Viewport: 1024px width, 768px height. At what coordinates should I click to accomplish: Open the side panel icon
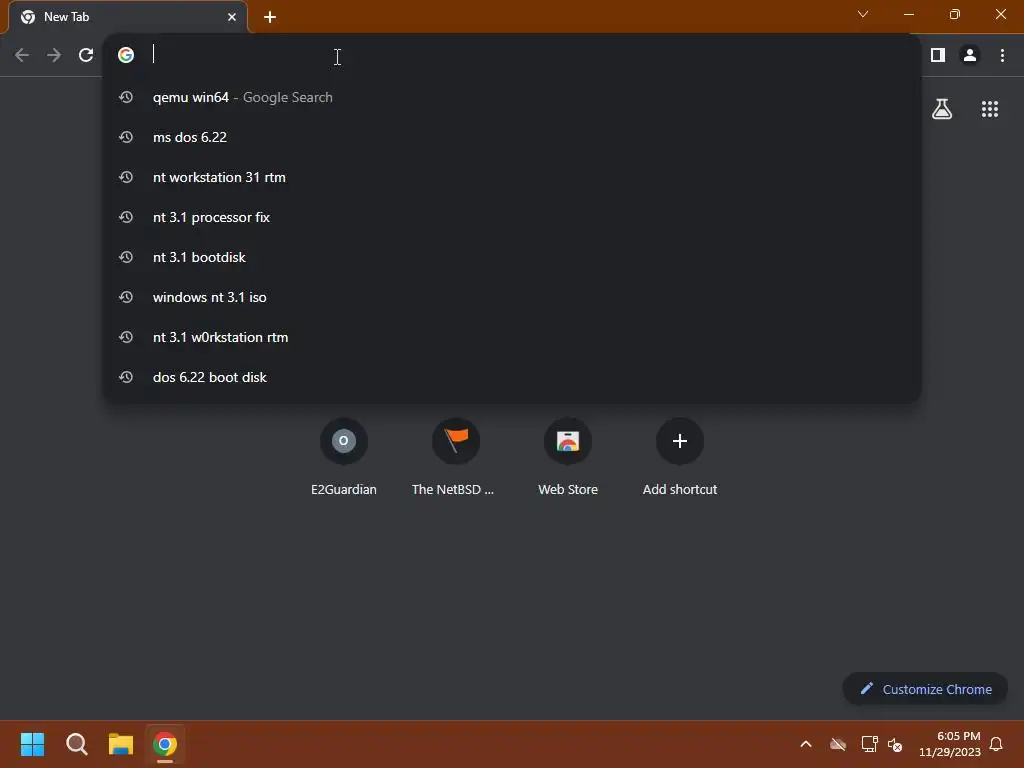938,55
